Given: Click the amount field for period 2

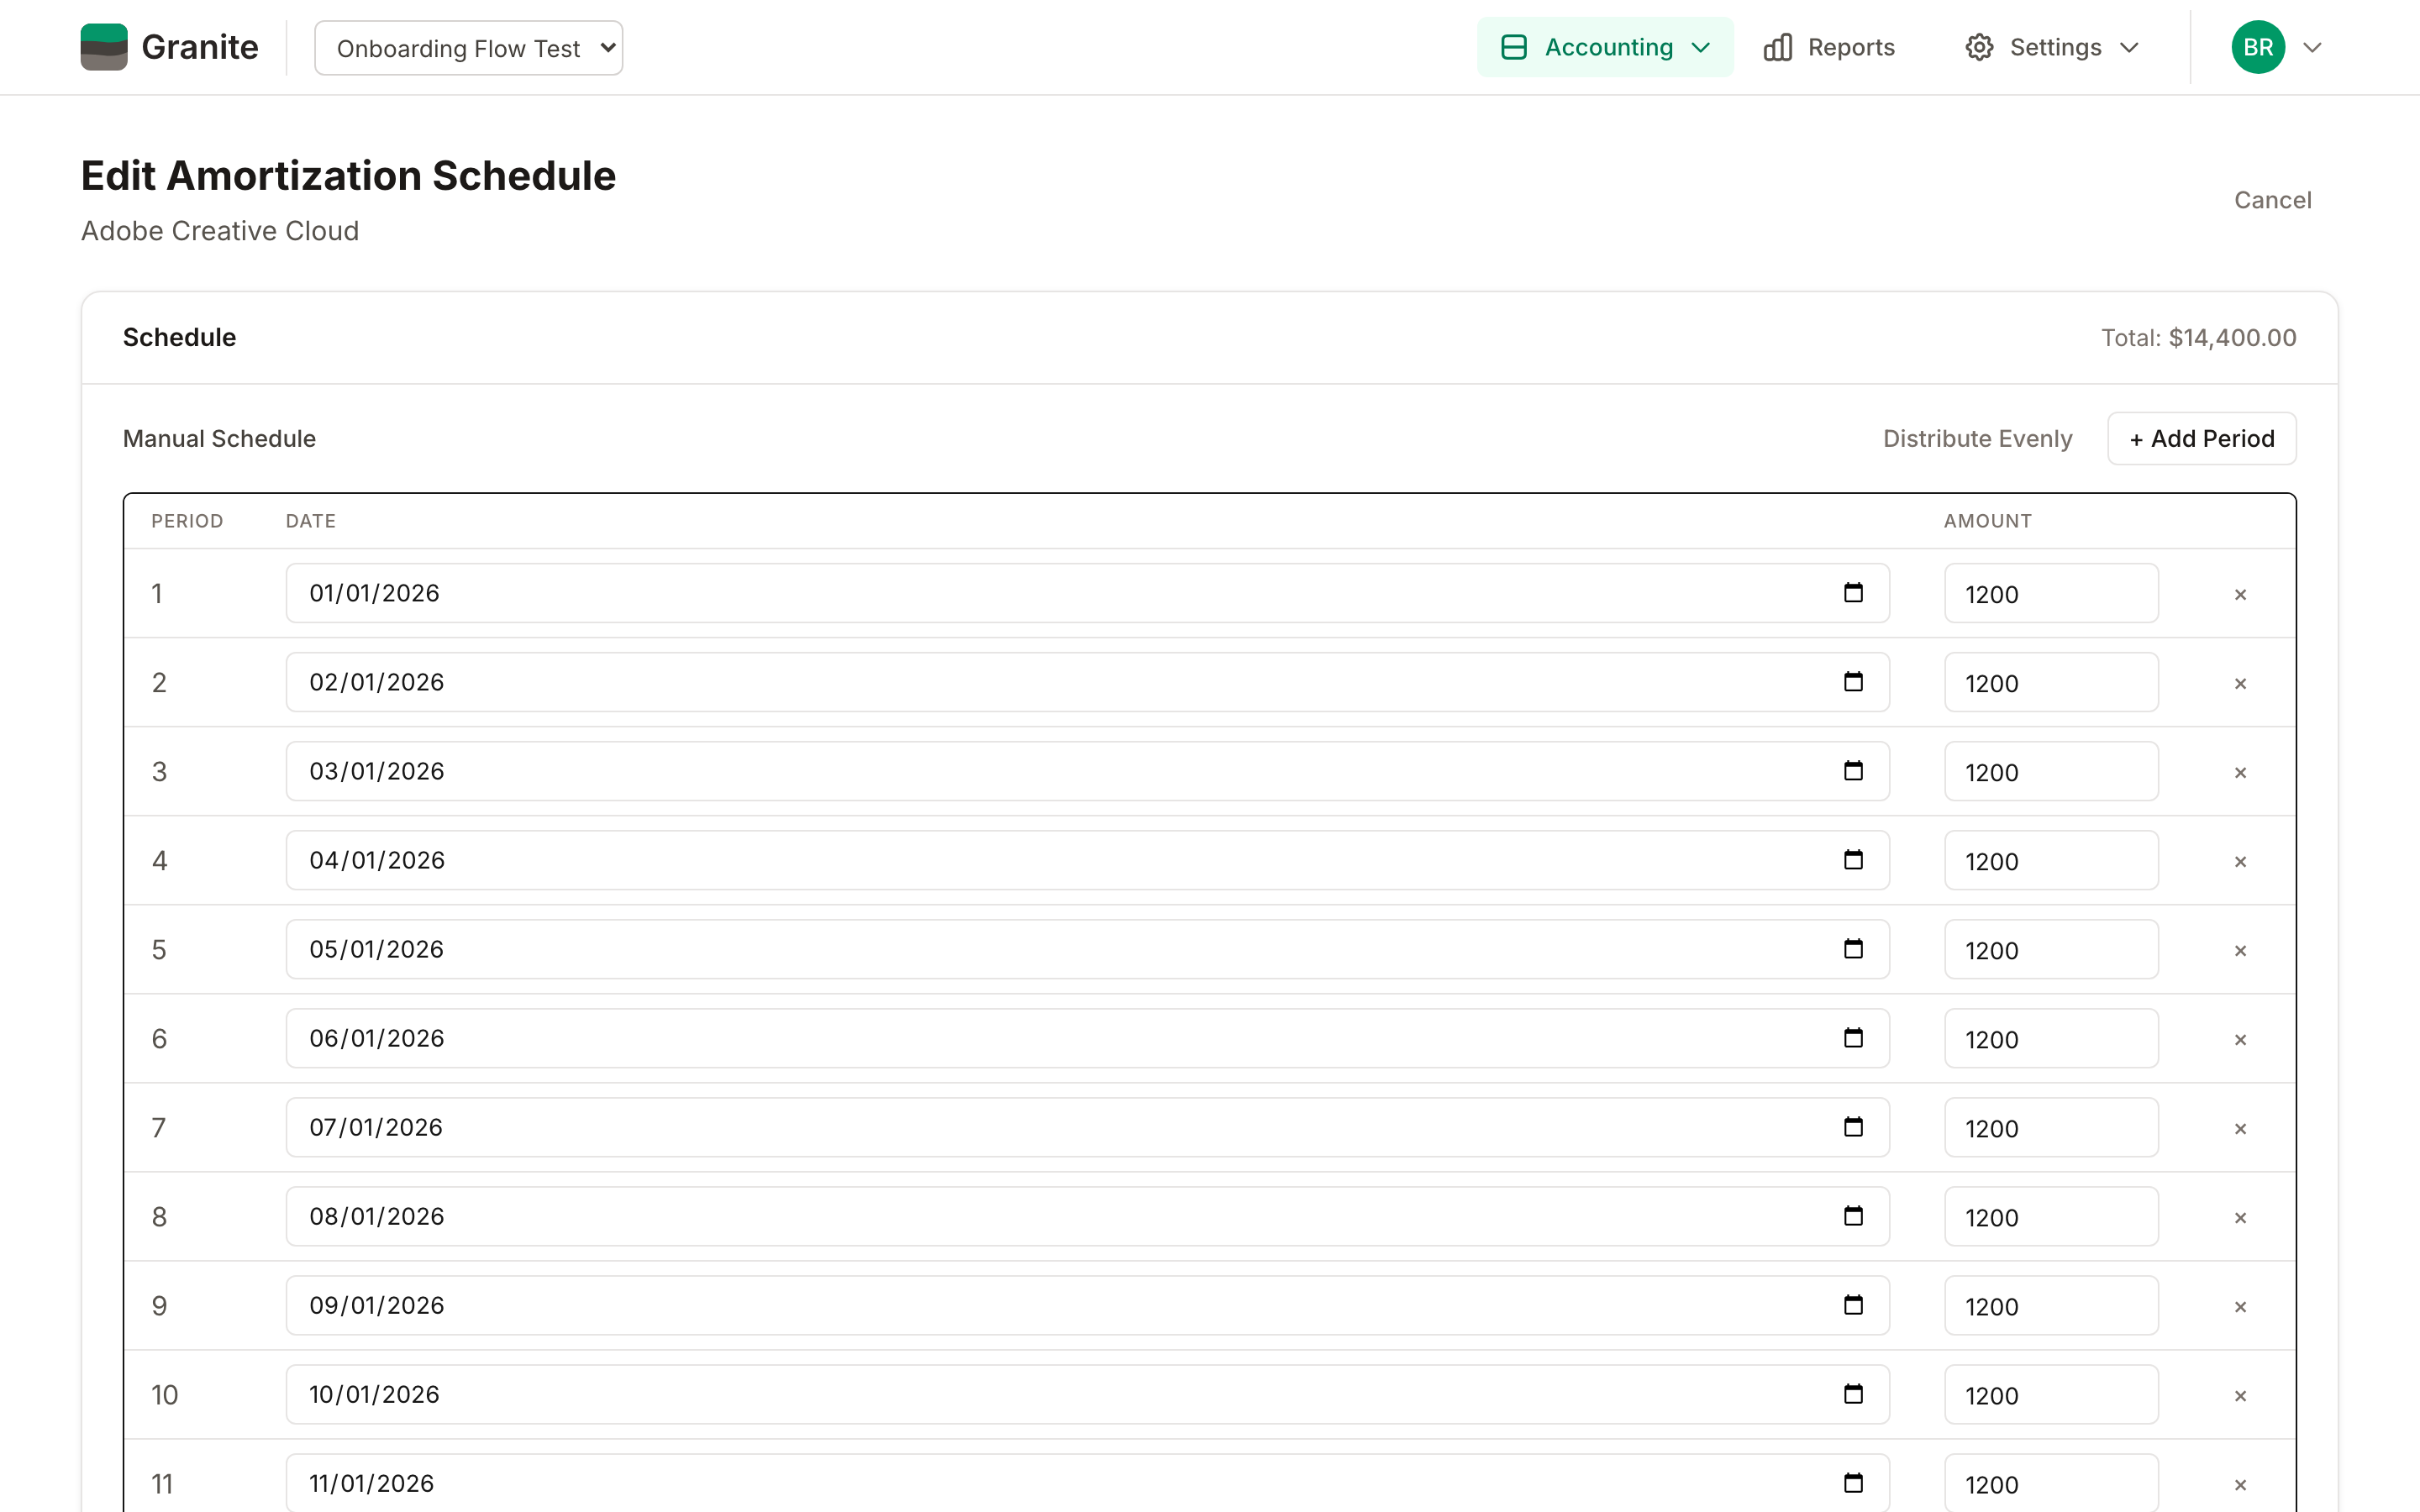Looking at the screenshot, I should pos(2051,682).
